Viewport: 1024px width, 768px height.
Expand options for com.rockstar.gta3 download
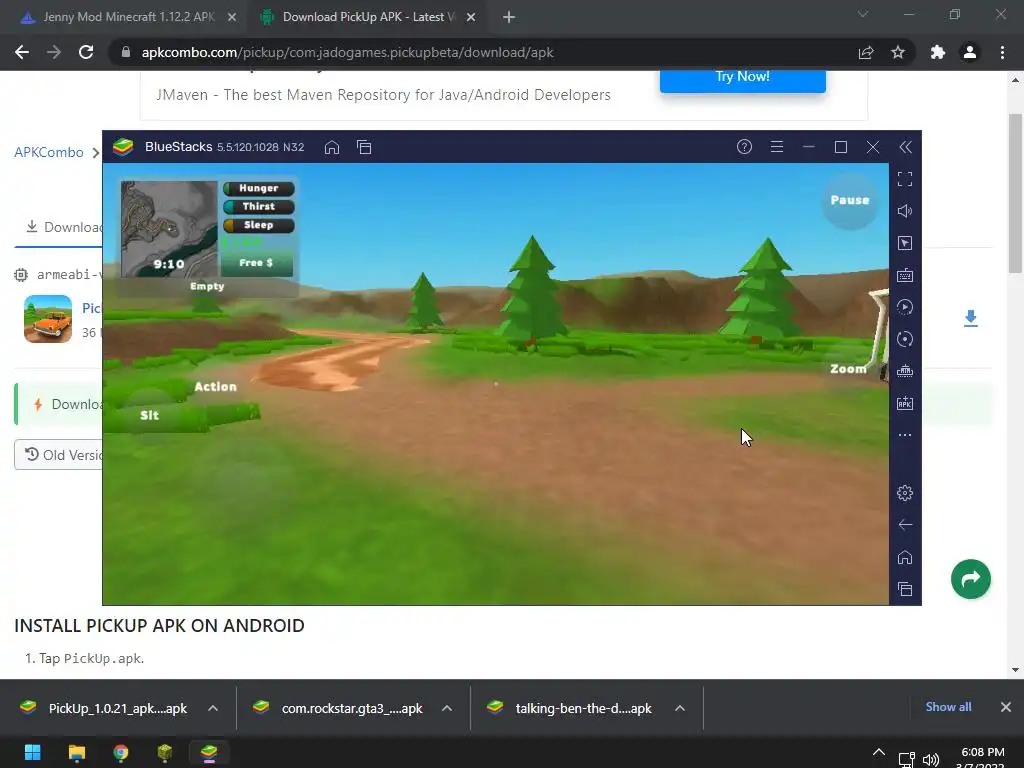pos(447,708)
